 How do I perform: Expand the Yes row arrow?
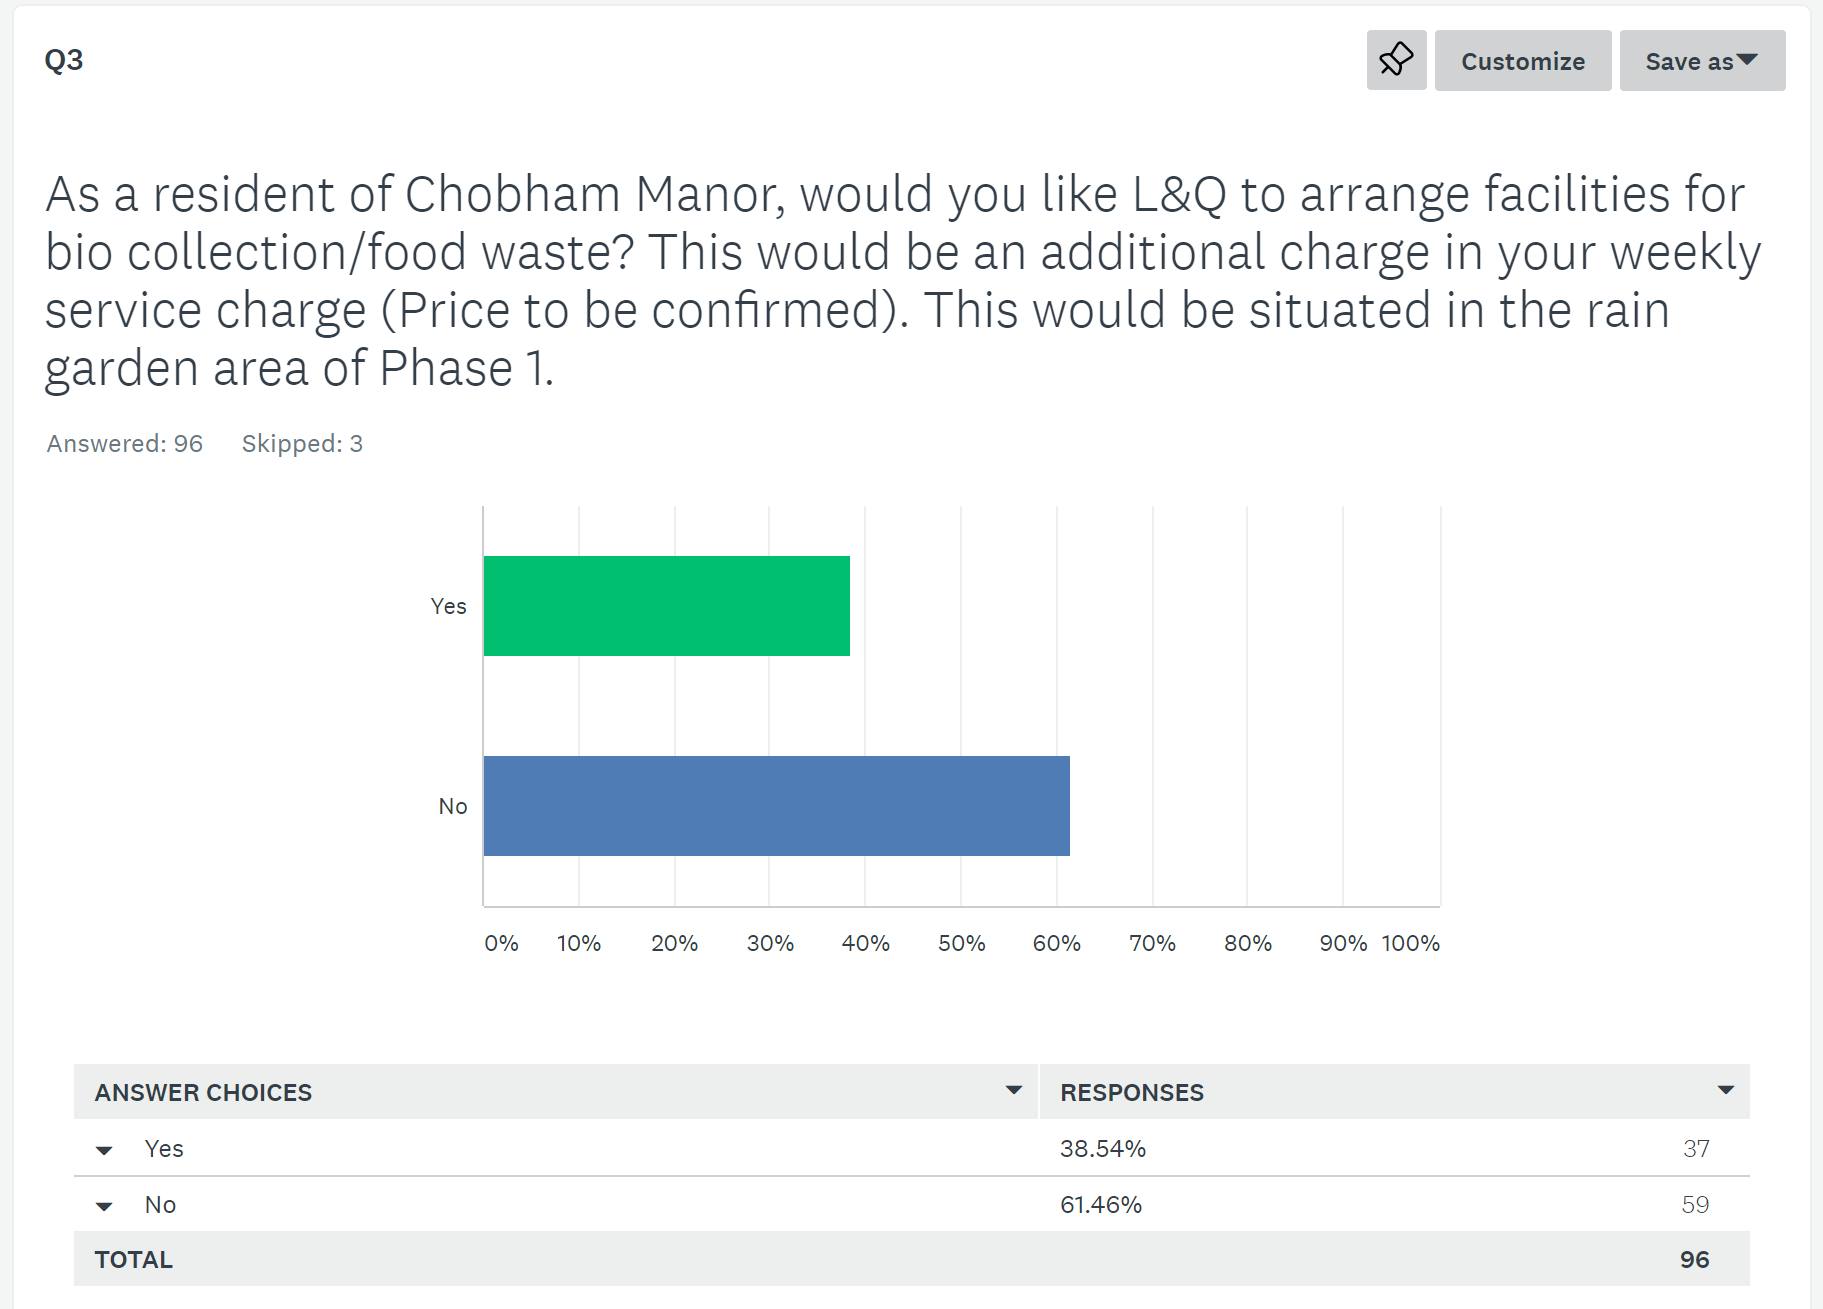click(x=104, y=1150)
